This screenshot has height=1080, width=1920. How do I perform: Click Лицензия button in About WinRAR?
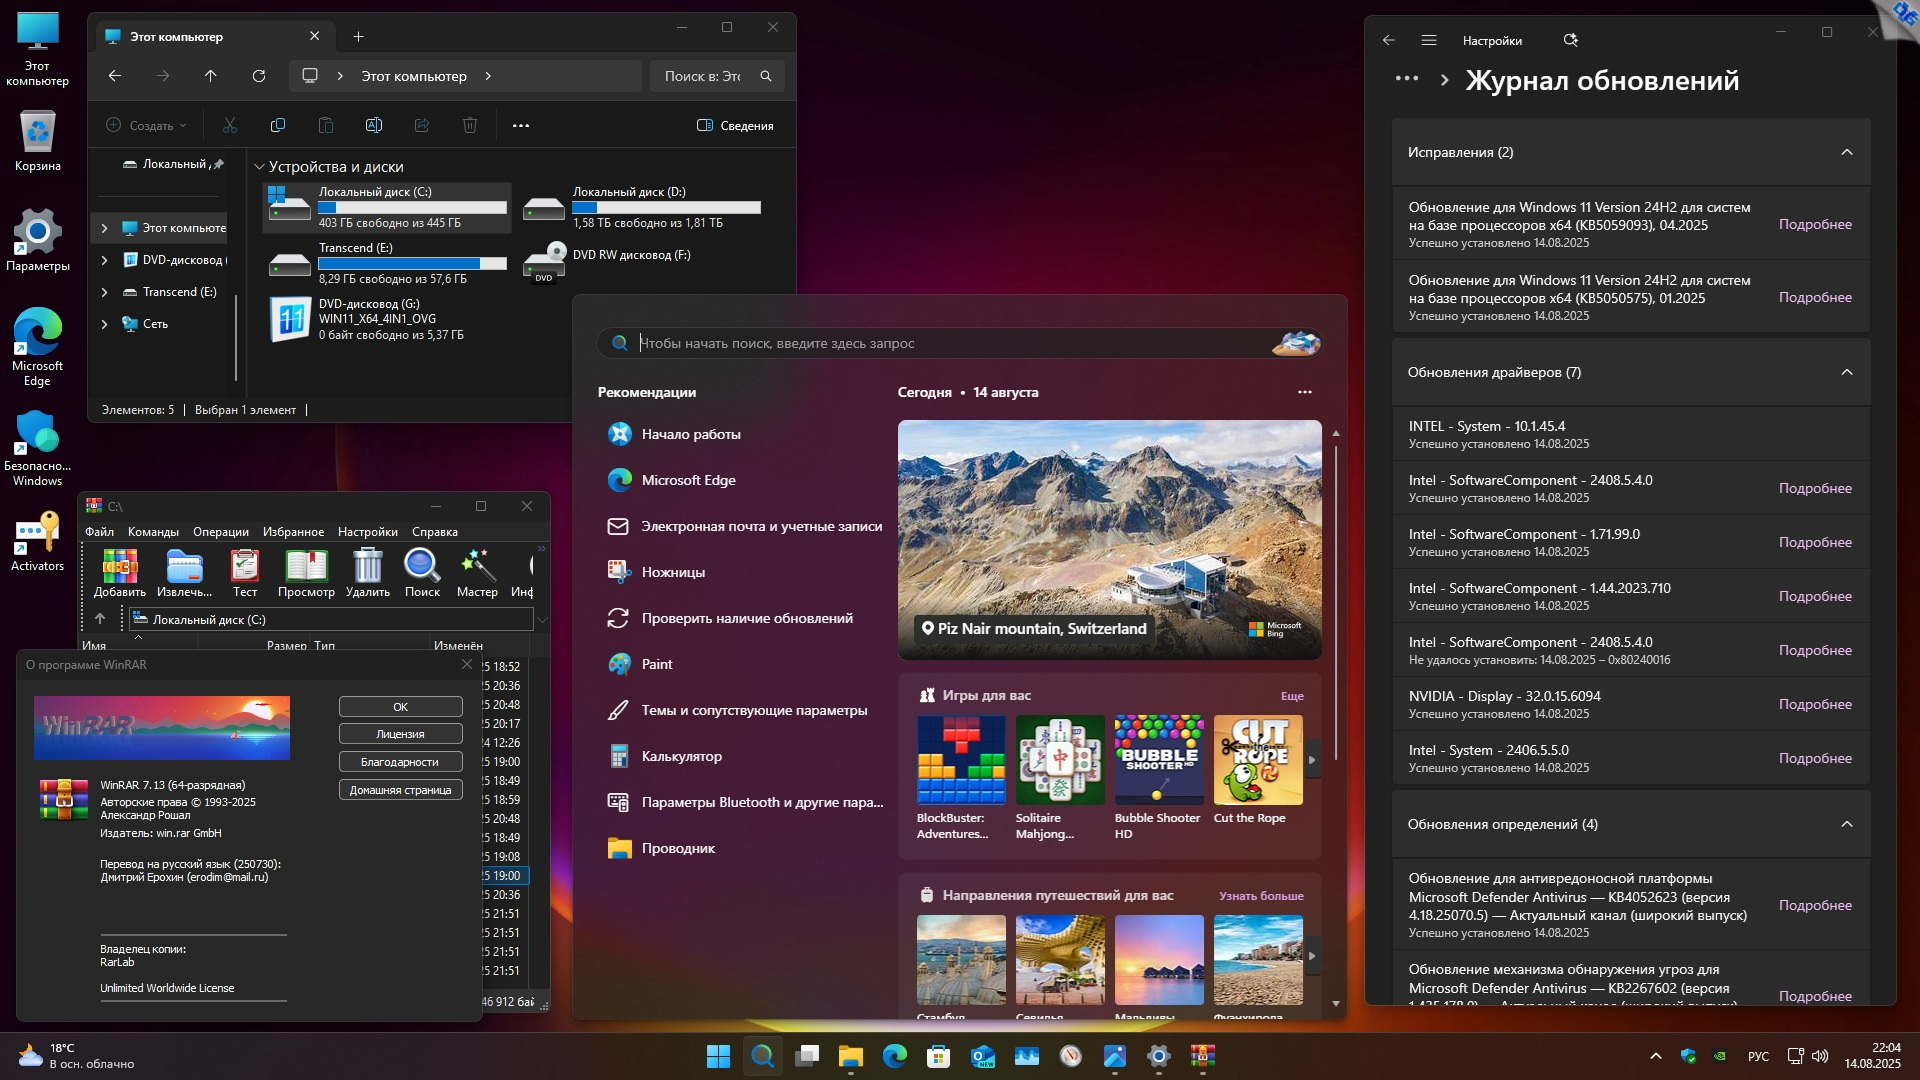(x=400, y=734)
